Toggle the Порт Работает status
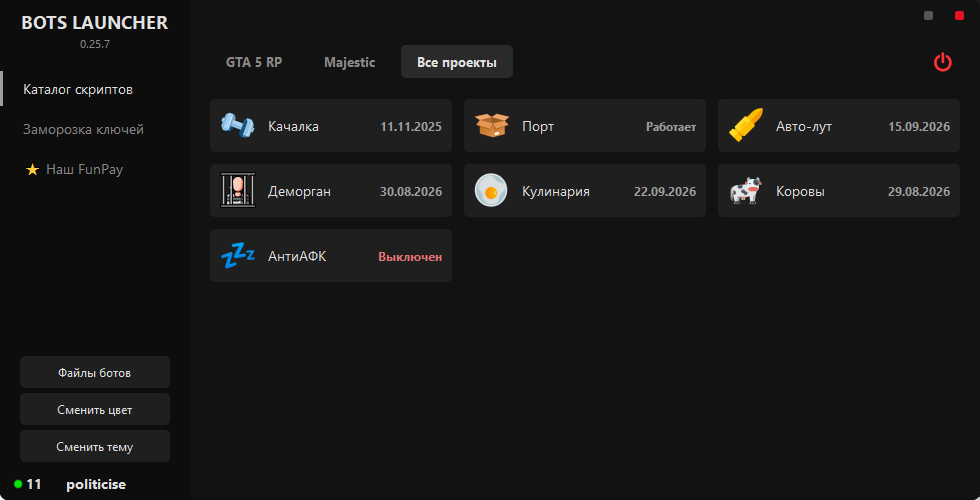Image resolution: width=980 pixels, height=500 pixels. (670, 127)
